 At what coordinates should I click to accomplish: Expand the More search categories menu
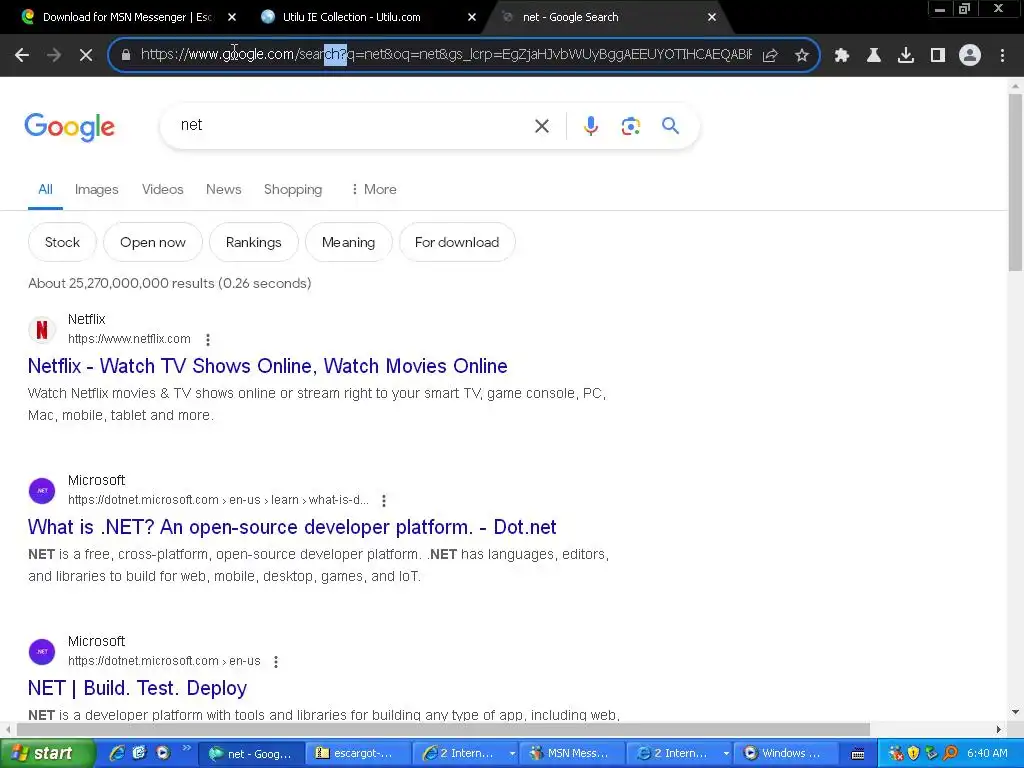pos(374,189)
